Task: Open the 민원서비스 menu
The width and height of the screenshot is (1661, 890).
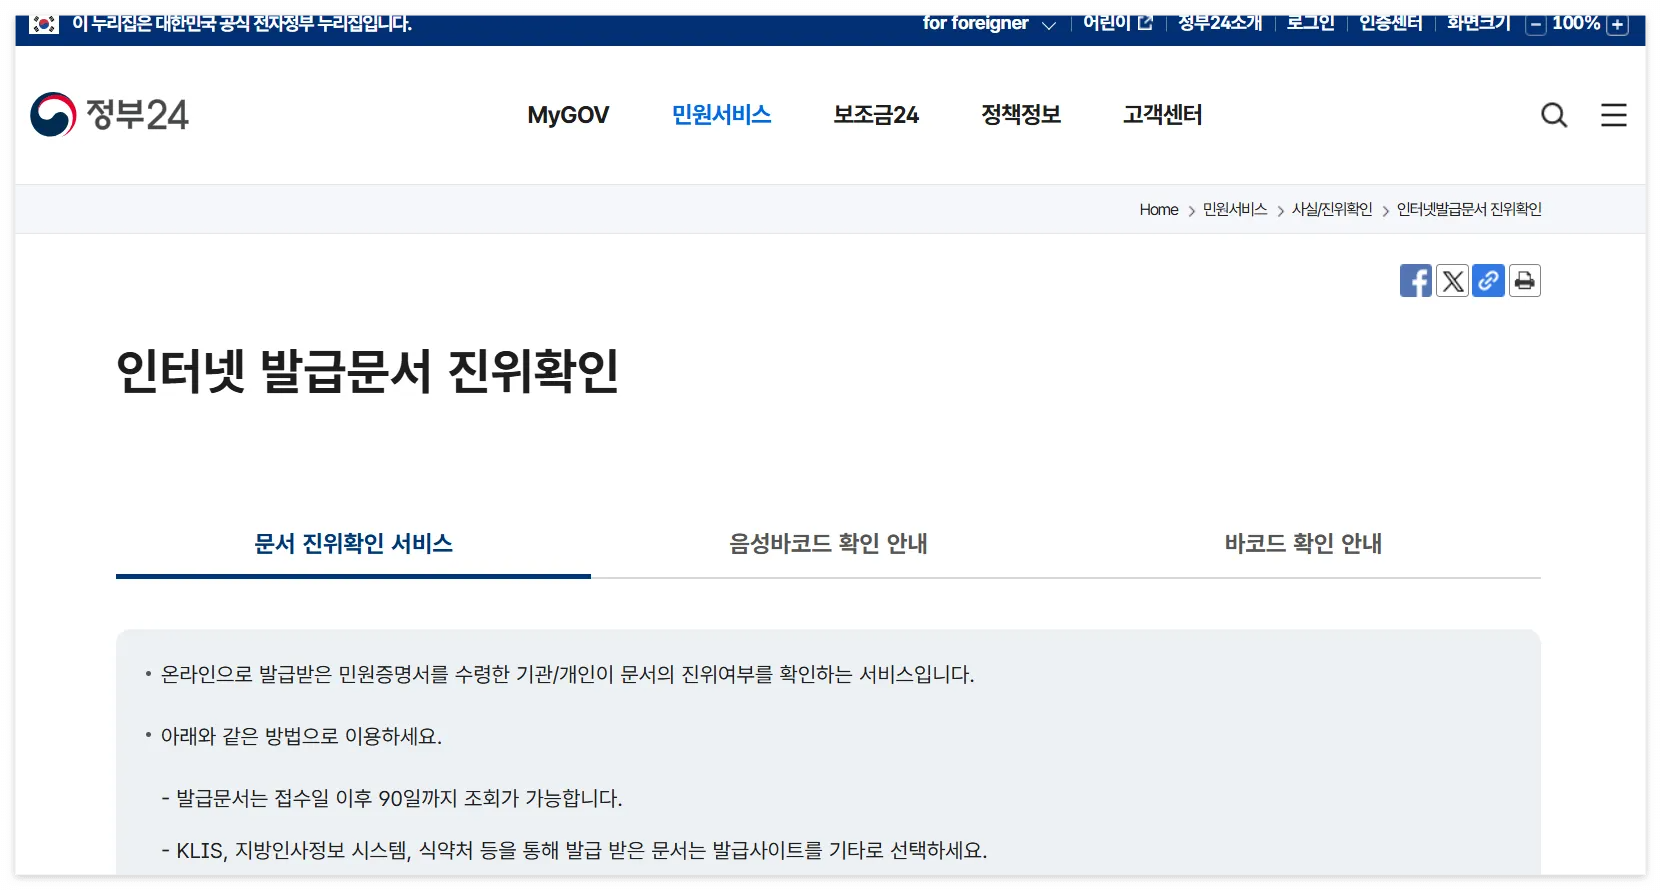Action: coord(722,115)
